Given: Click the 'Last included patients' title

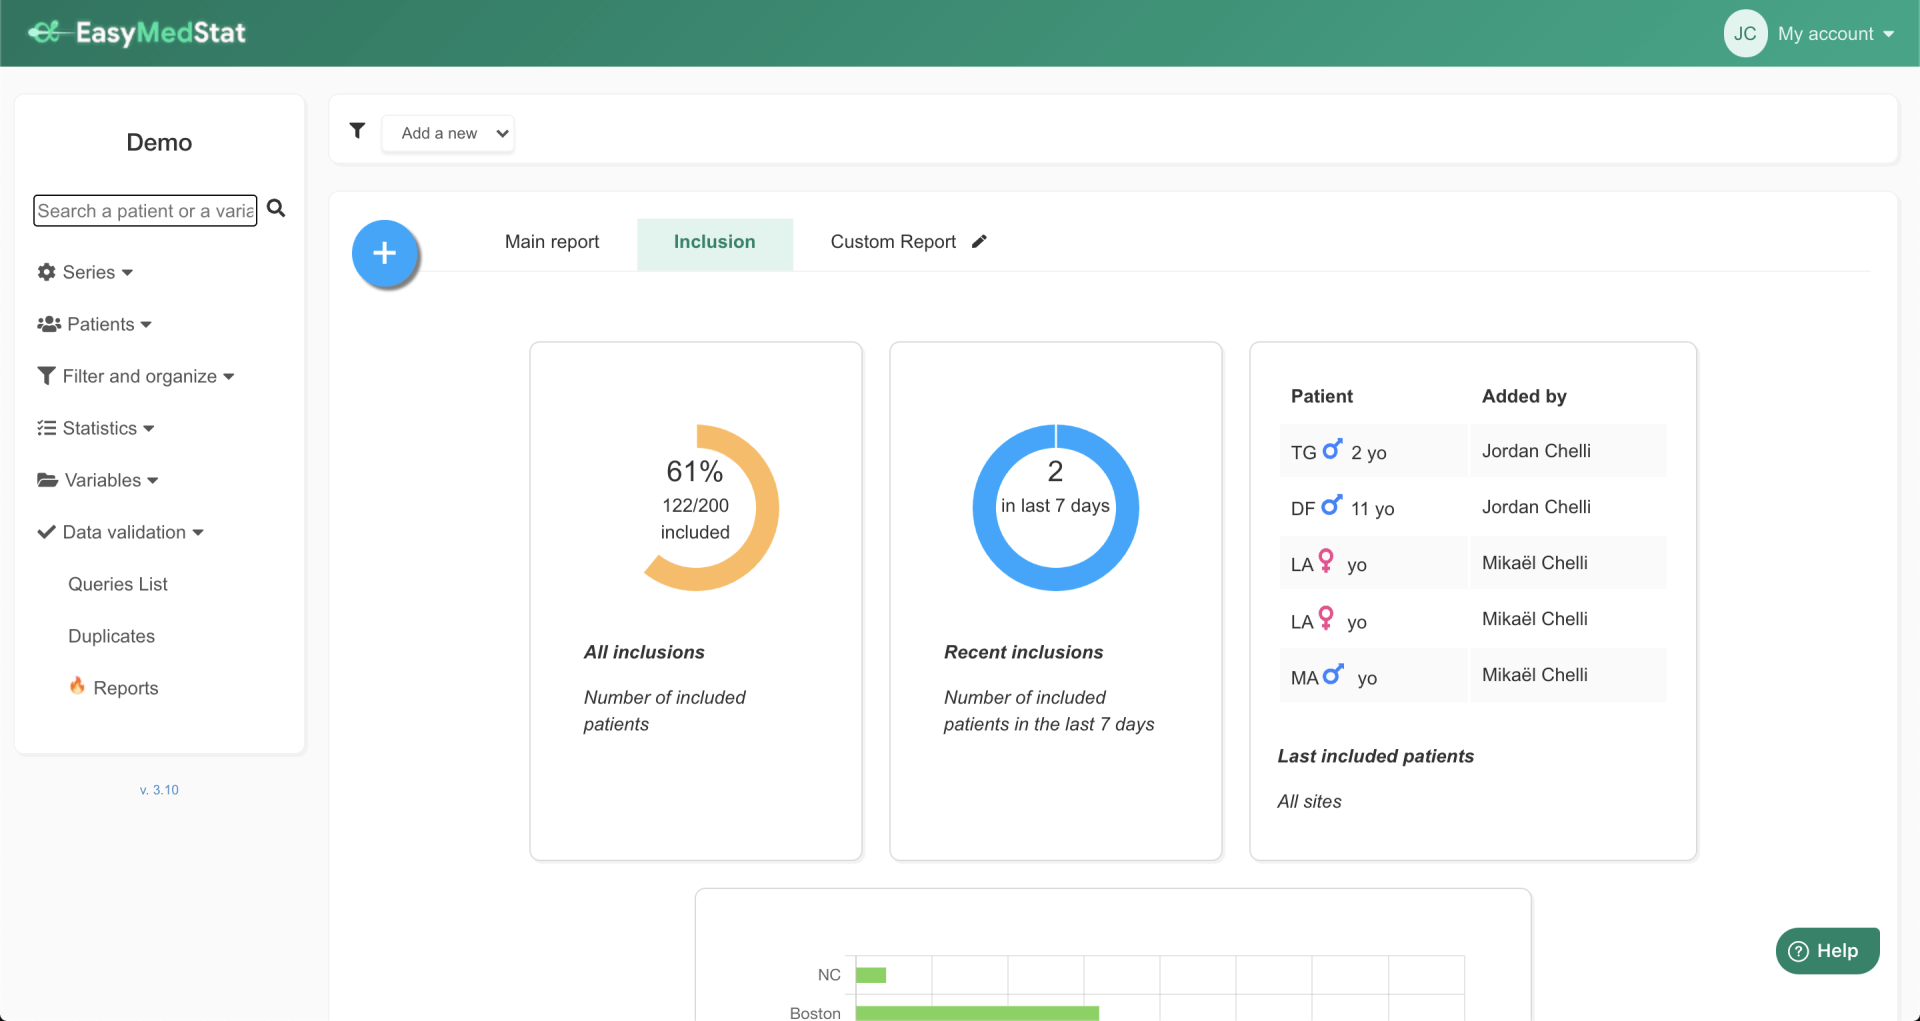Looking at the screenshot, I should pos(1375,756).
